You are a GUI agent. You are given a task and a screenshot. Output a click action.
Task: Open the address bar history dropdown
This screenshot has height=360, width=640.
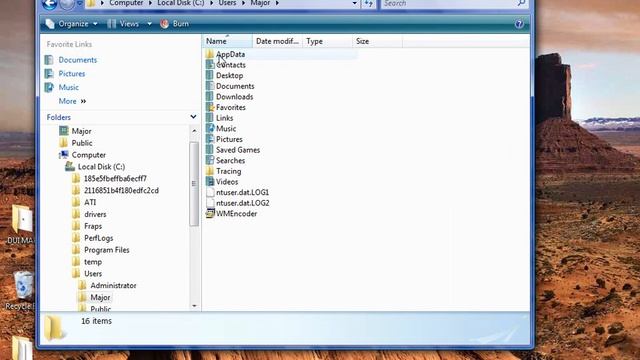pos(355,4)
